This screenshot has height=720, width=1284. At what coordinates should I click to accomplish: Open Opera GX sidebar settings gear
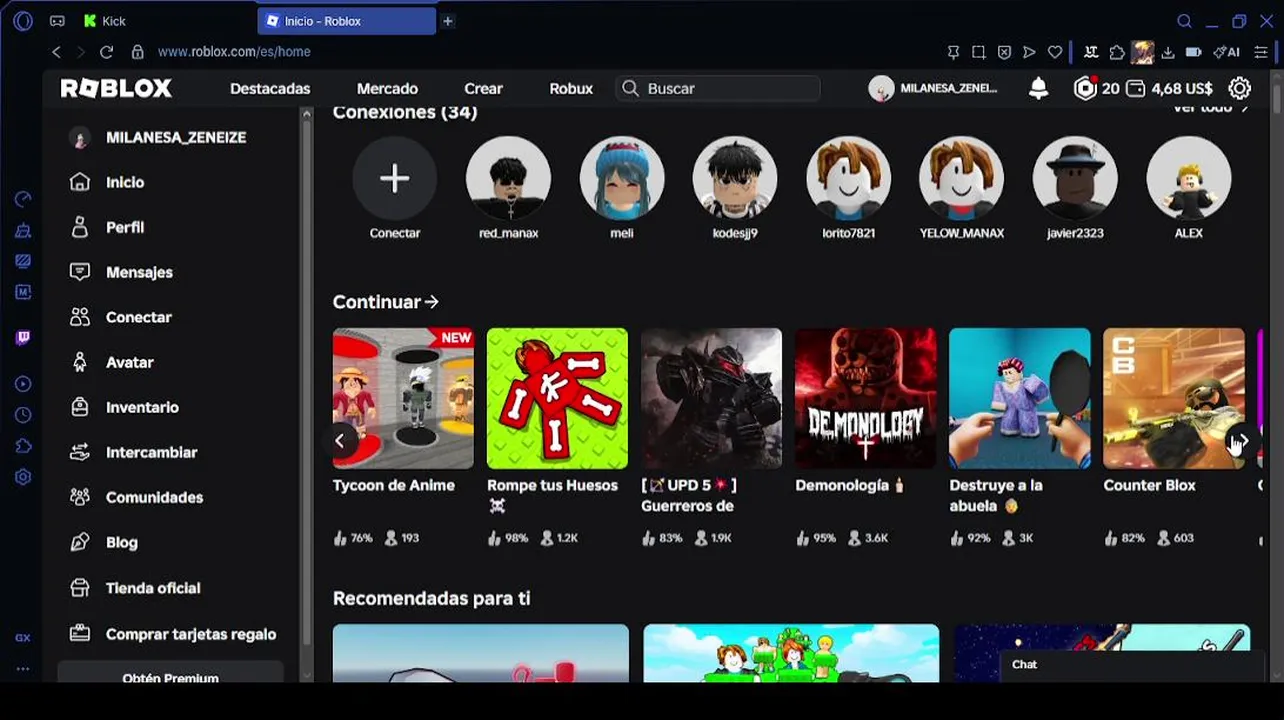[x=23, y=477]
